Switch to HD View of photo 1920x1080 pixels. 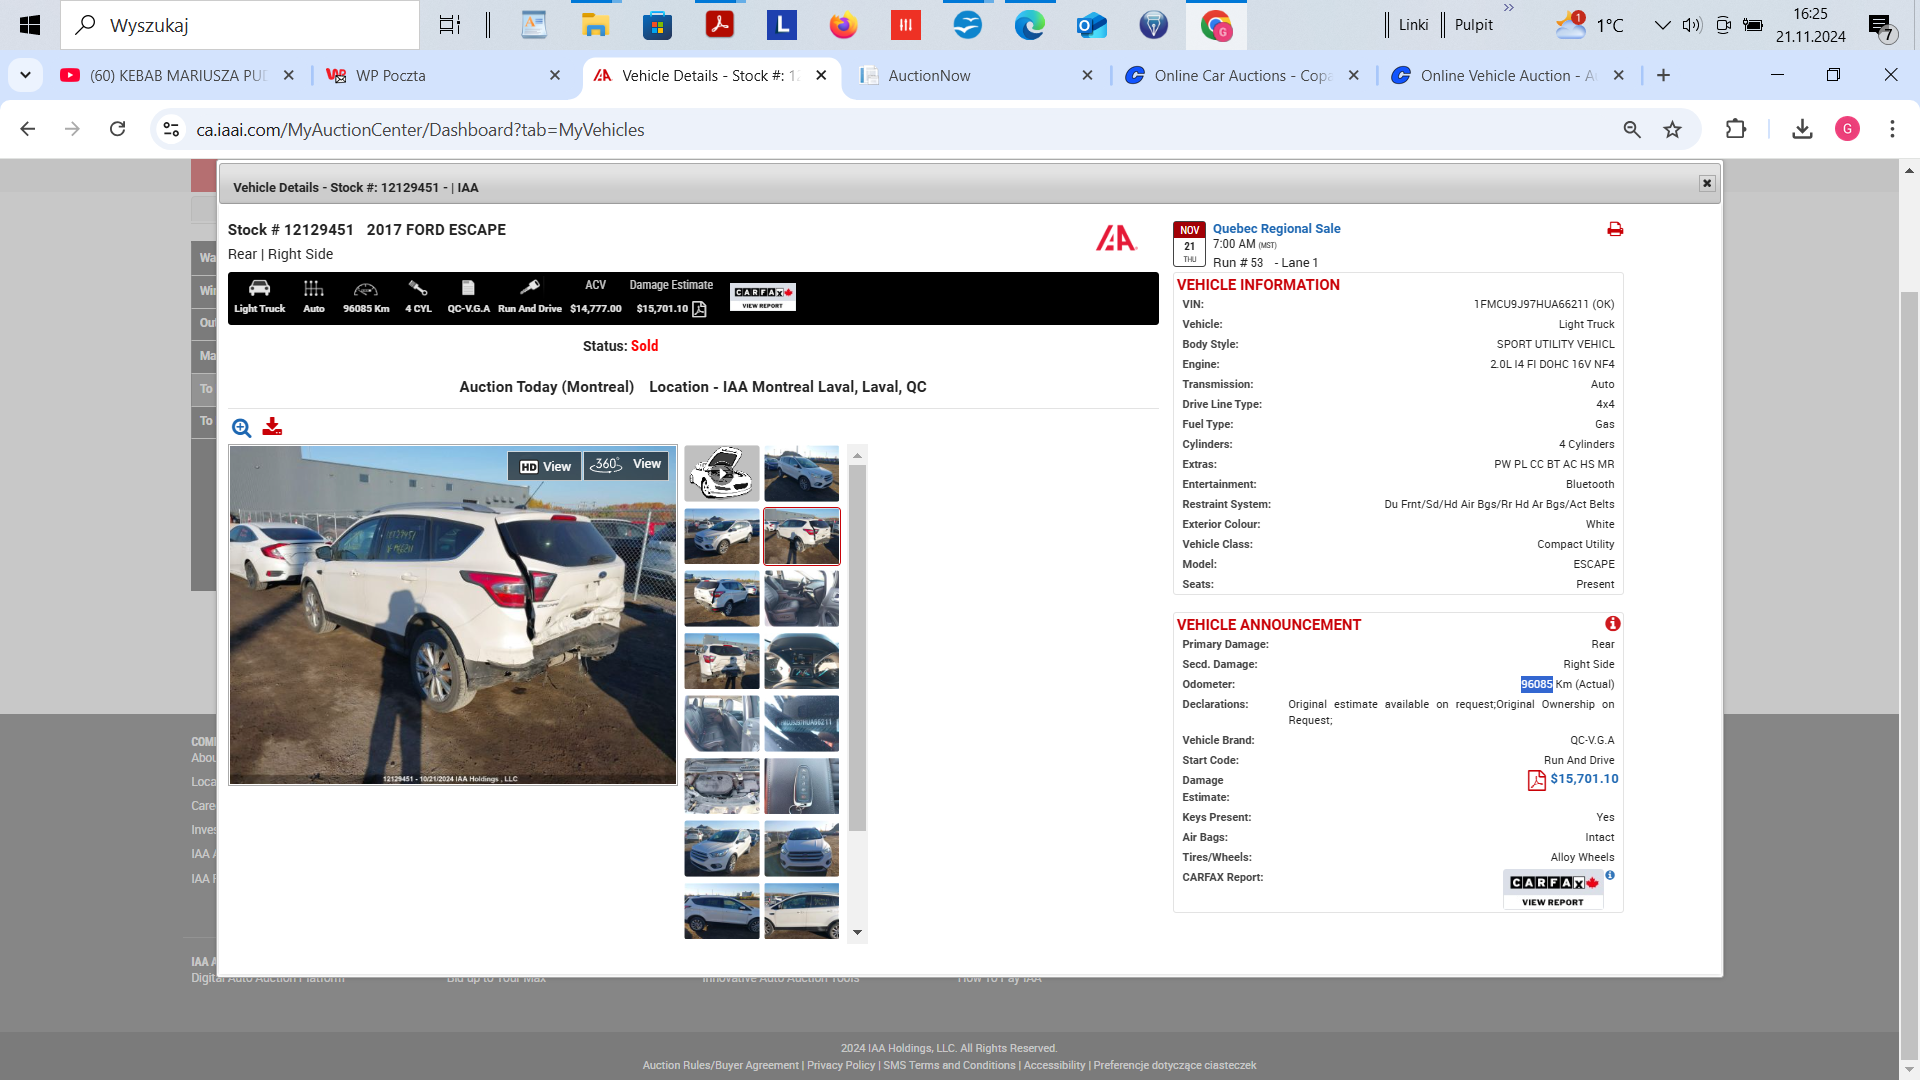tap(545, 466)
